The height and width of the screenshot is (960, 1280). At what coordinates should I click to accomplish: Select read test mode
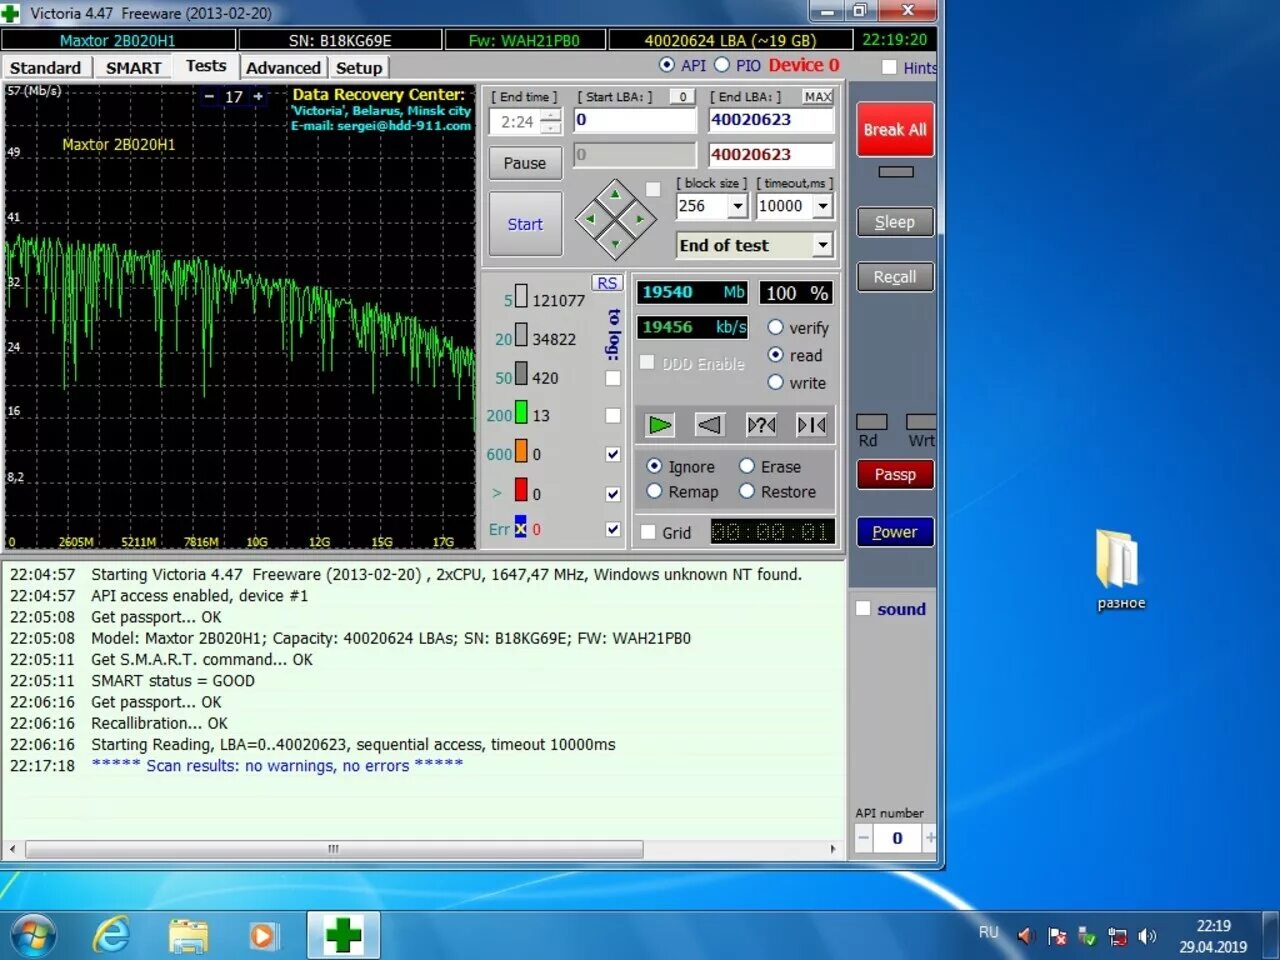pyautogui.click(x=775, y=355)
